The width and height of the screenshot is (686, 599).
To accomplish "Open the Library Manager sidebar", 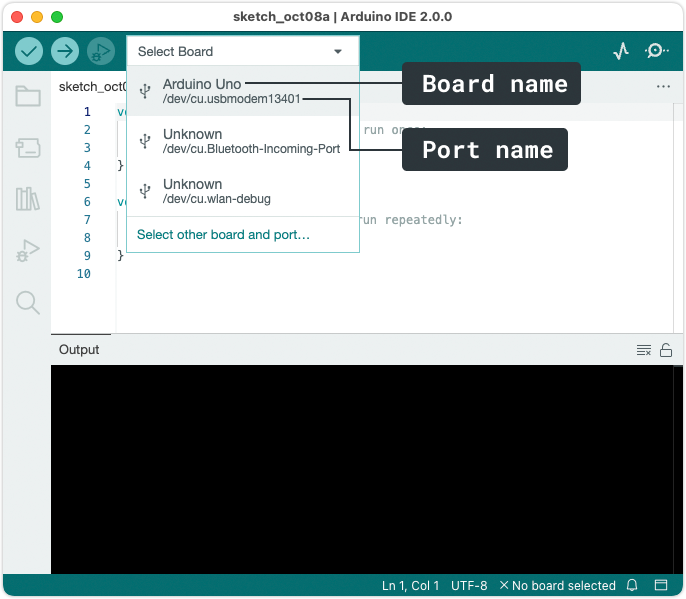I will [28, 199].
